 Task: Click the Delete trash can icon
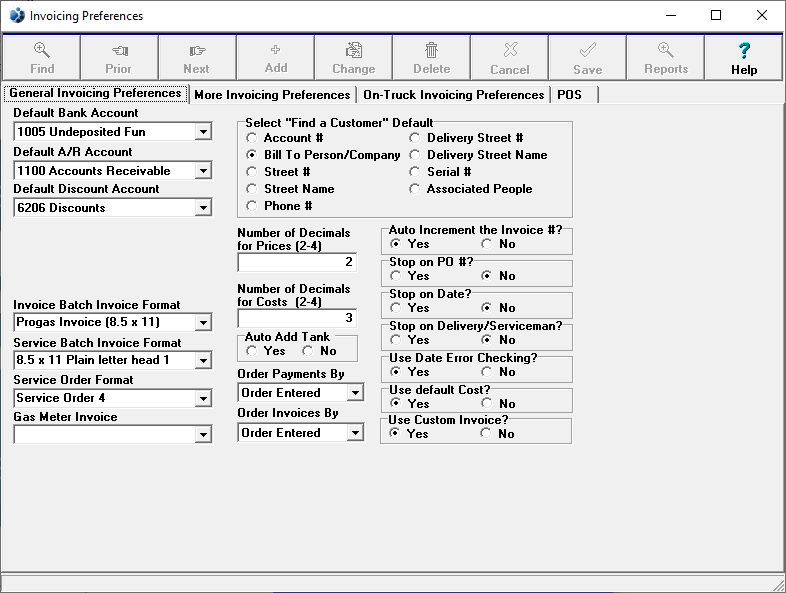[x=432, y=50]
